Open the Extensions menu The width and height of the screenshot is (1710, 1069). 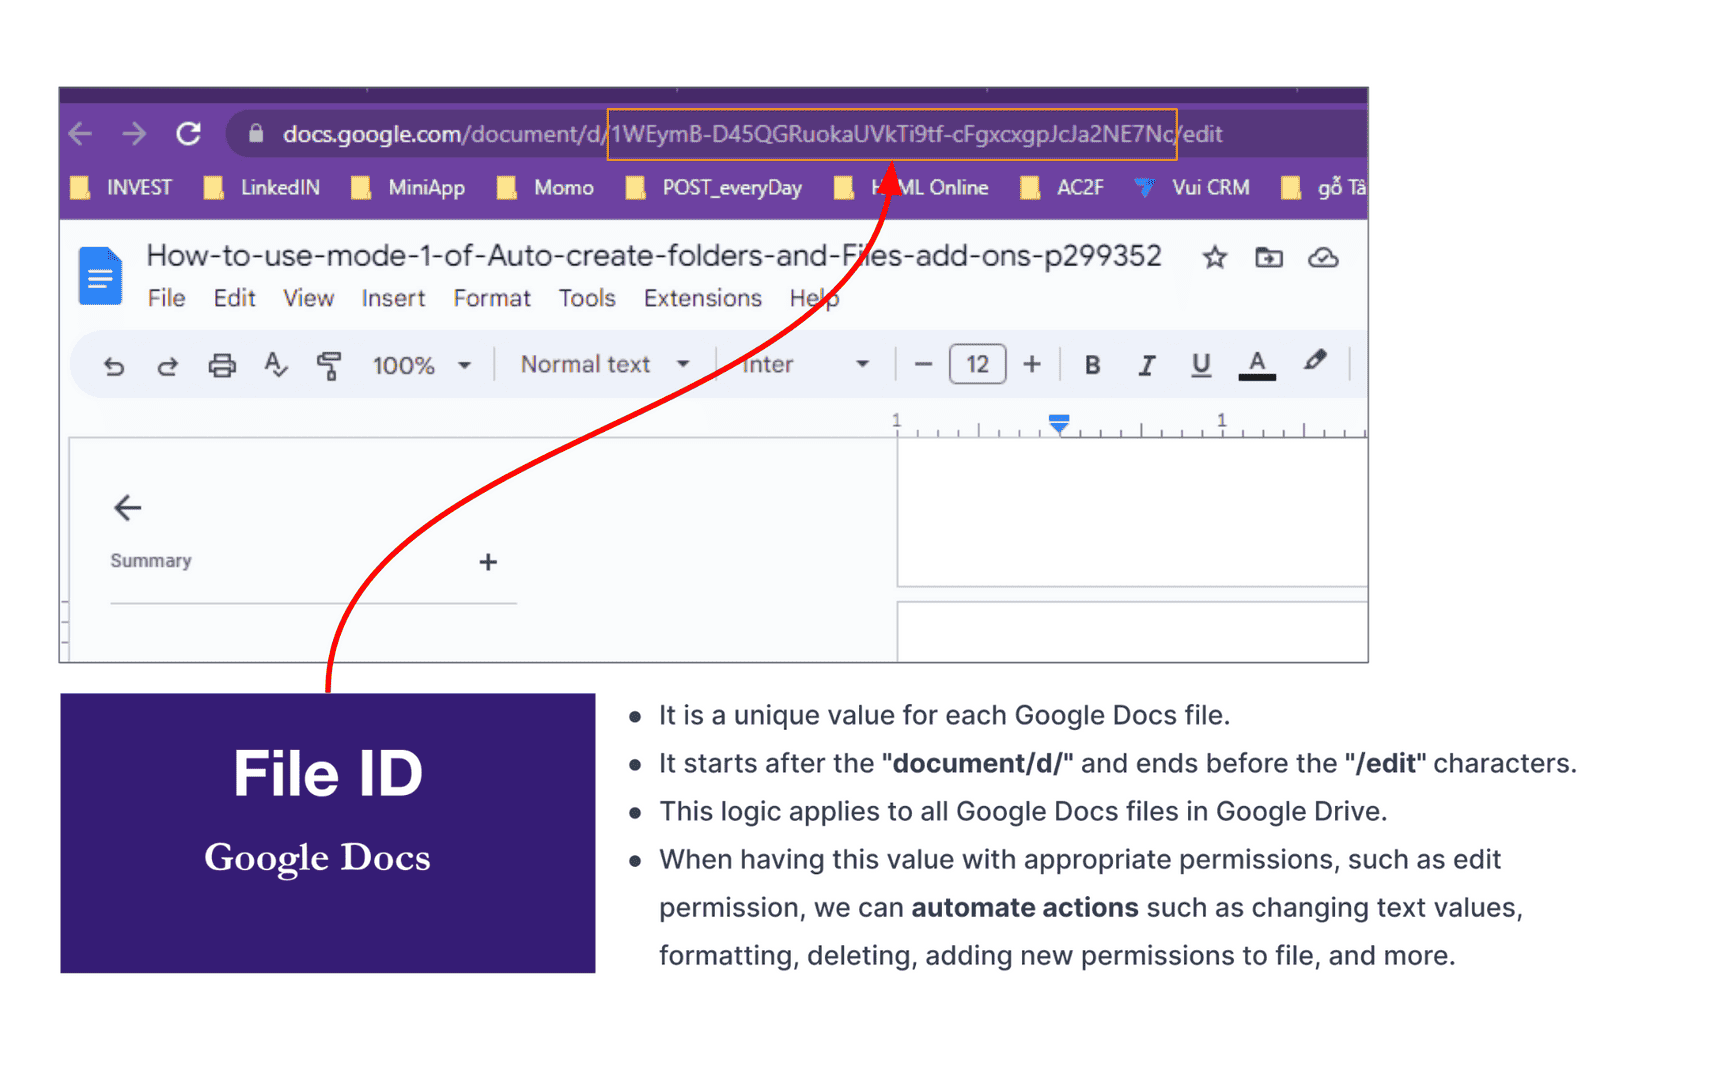[702, 297]
